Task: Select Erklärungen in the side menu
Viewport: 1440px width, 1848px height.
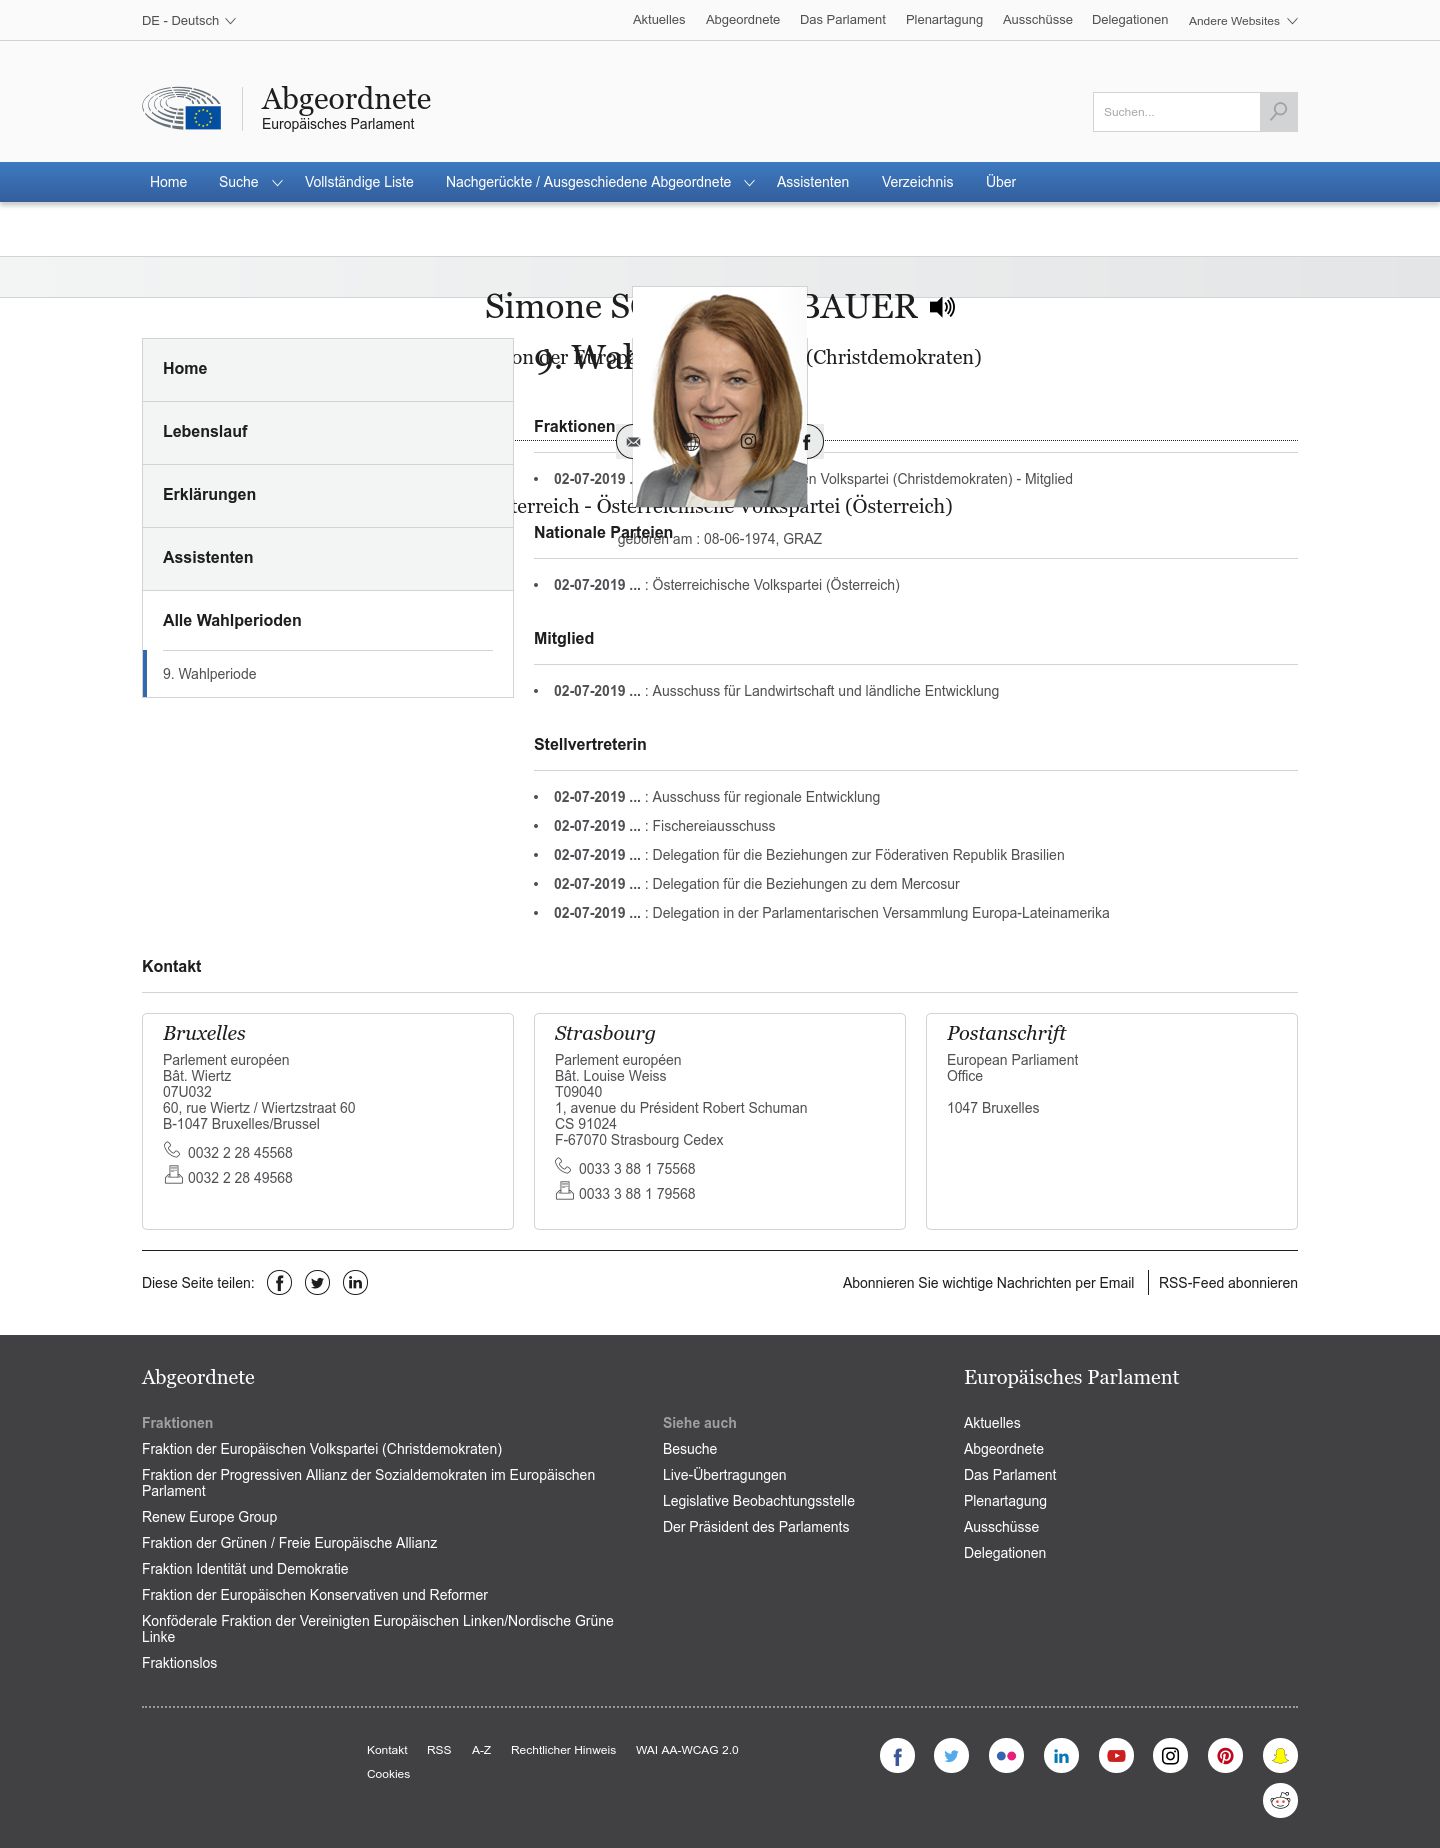Action: [x=328, y=495]
